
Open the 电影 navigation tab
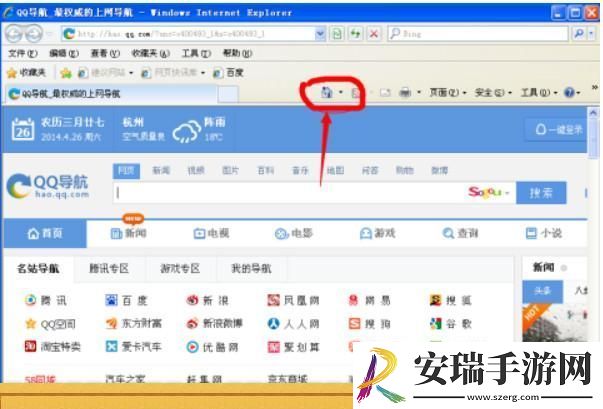click(x=294, y=233)
